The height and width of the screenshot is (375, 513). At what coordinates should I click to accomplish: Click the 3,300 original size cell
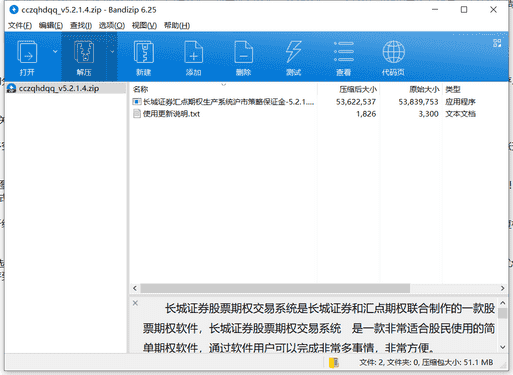[428, 114]
